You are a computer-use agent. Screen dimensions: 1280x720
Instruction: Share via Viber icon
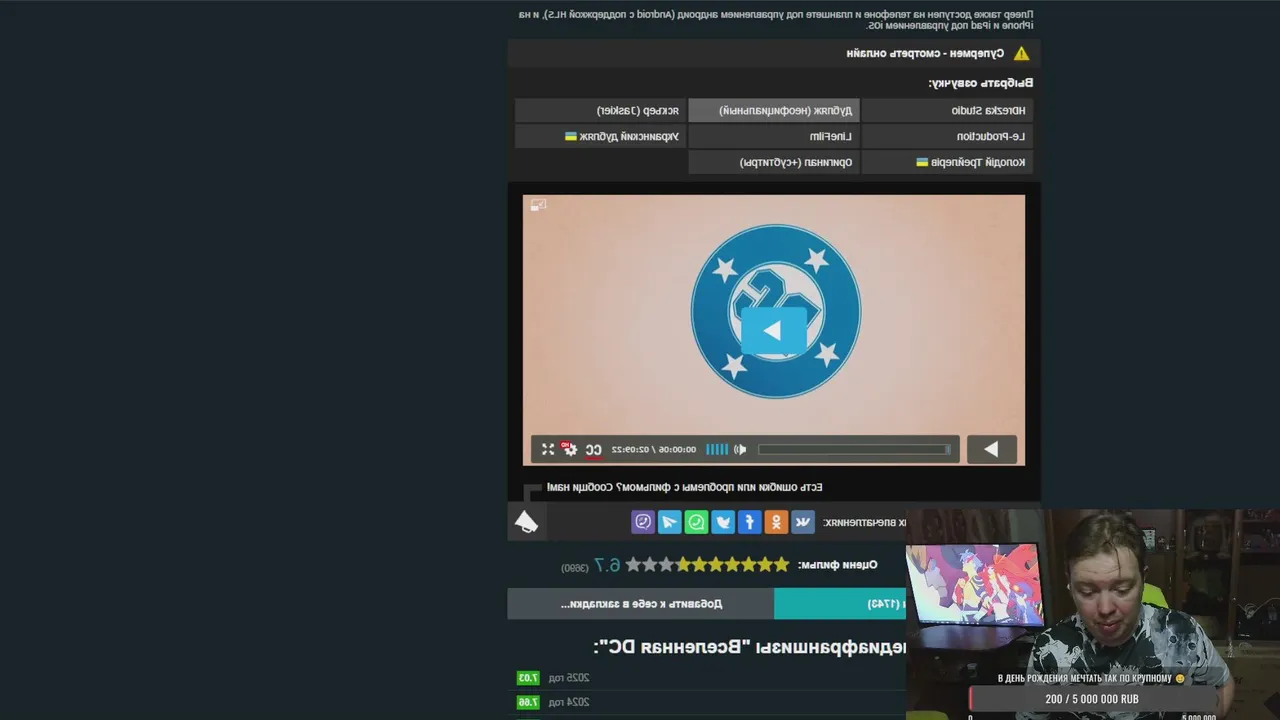(x=643, y=522)
